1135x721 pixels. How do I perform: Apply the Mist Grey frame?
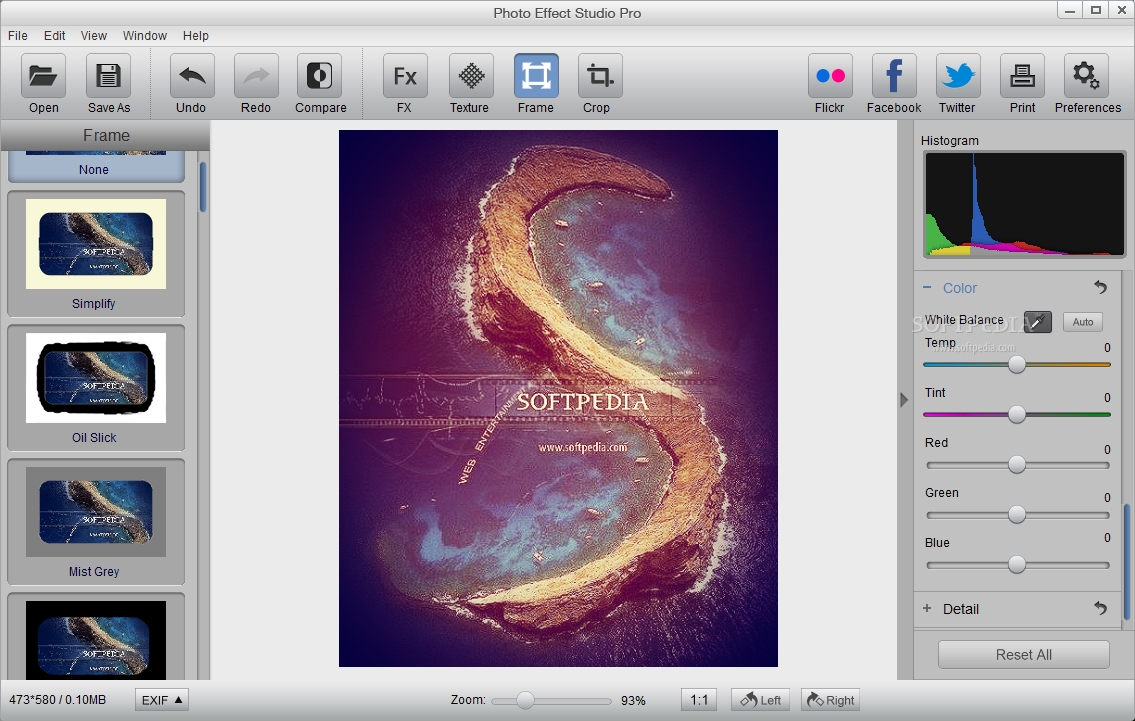click(x=96, y=521)
